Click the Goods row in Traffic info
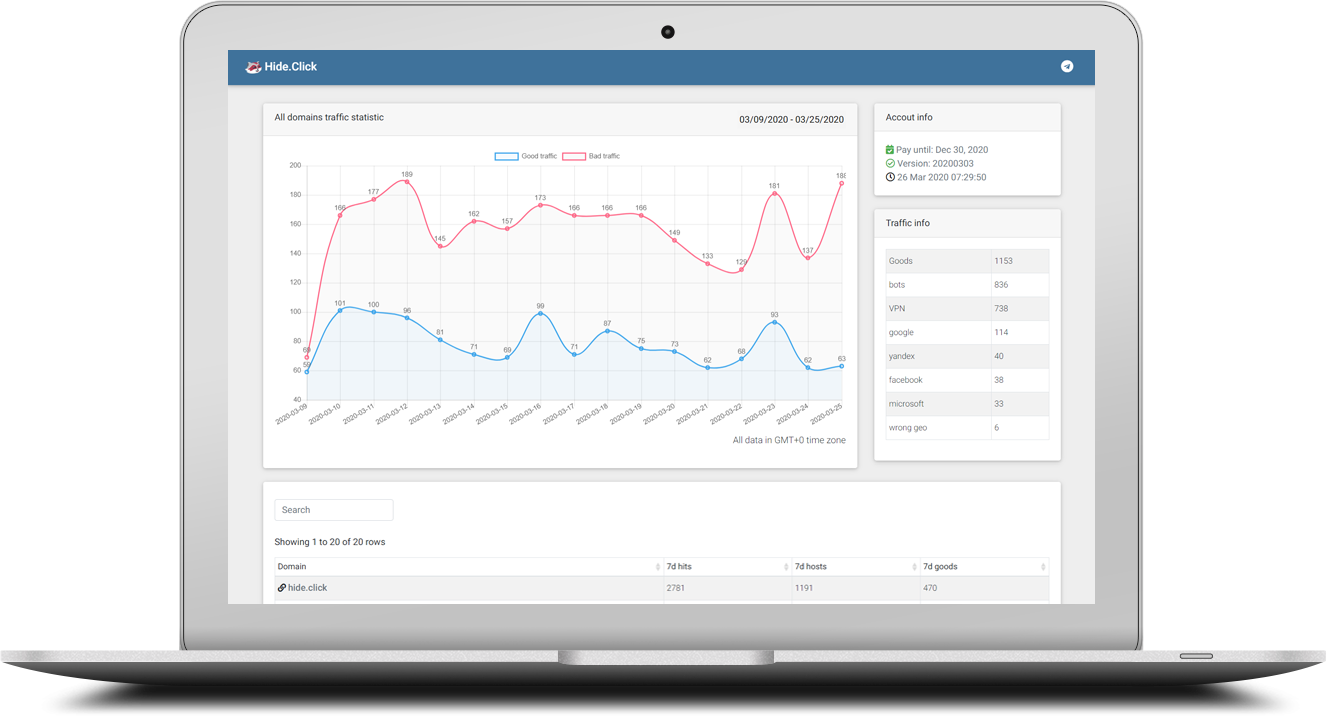This screenshot has width=1327, height=716. click(x=967, y=261)
